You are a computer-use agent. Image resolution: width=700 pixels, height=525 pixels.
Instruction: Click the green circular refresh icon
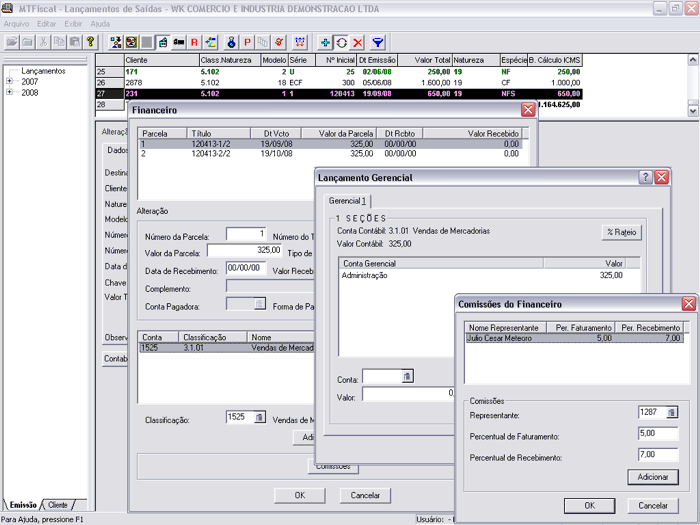click(341, 42)
